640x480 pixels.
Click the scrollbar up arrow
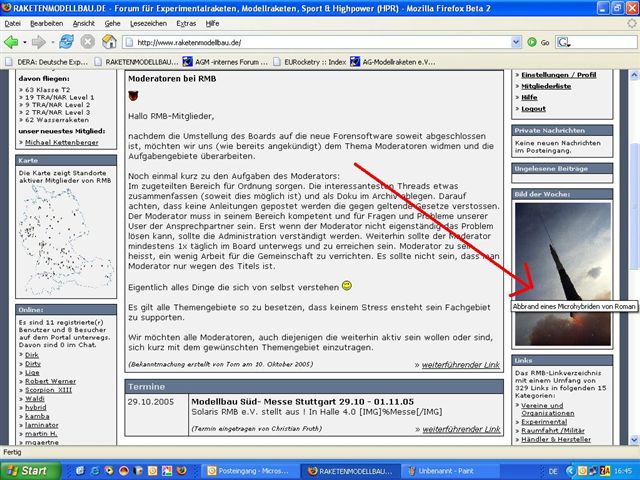pos(634,75)
